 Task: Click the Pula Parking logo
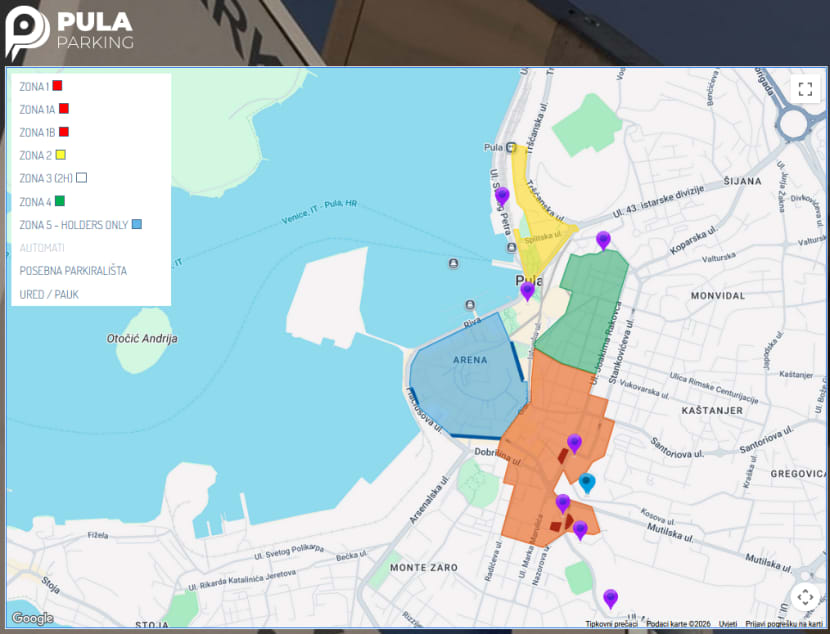click(70, 31)
